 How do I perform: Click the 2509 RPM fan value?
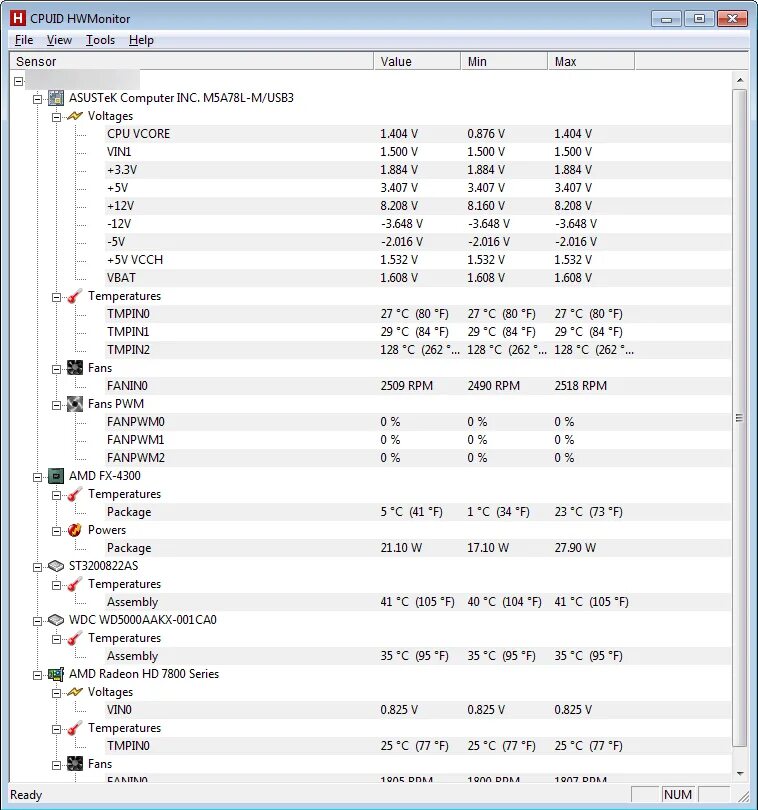pos(407,386)
